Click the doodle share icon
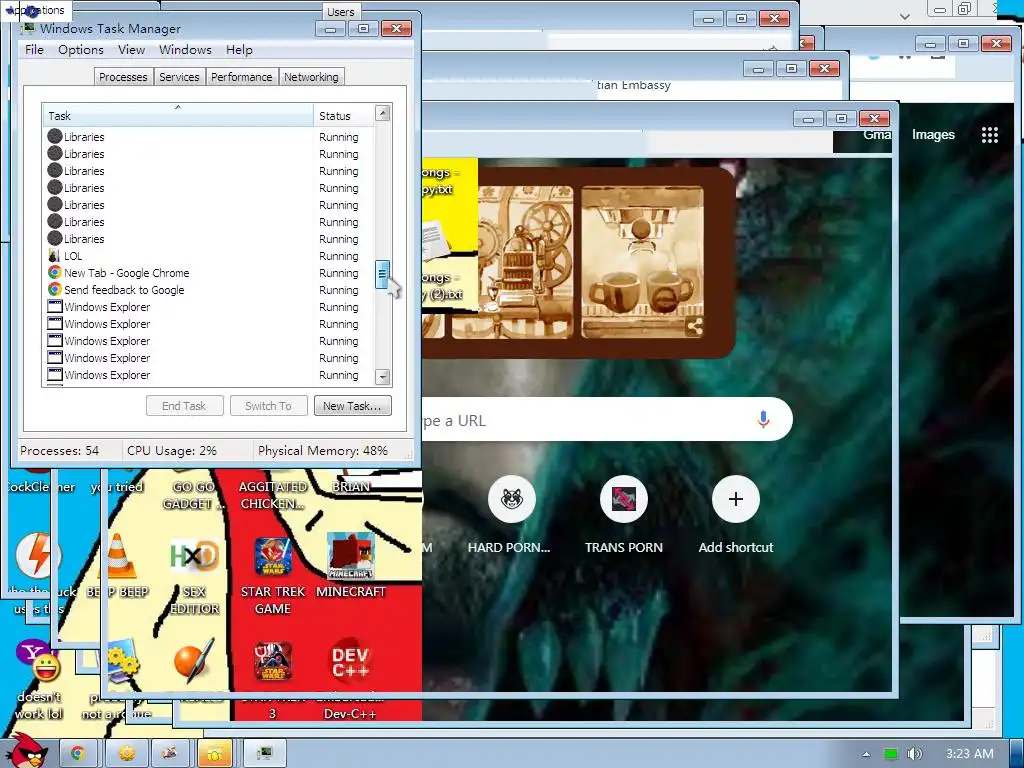Image resolution: width=1024 pixels, height=768 pixels. point(695,327)
